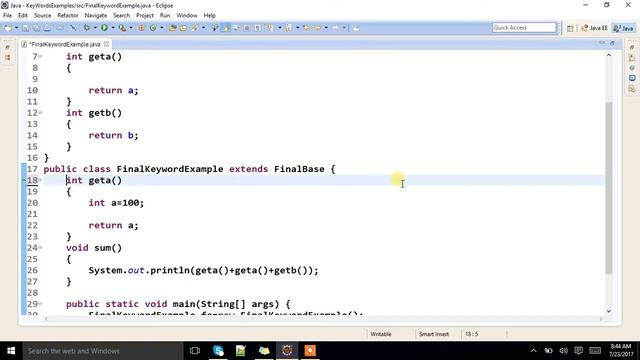Screen dimensions: 640x360
Task: Click the New file toolbar icon
Action: point(8,28)
